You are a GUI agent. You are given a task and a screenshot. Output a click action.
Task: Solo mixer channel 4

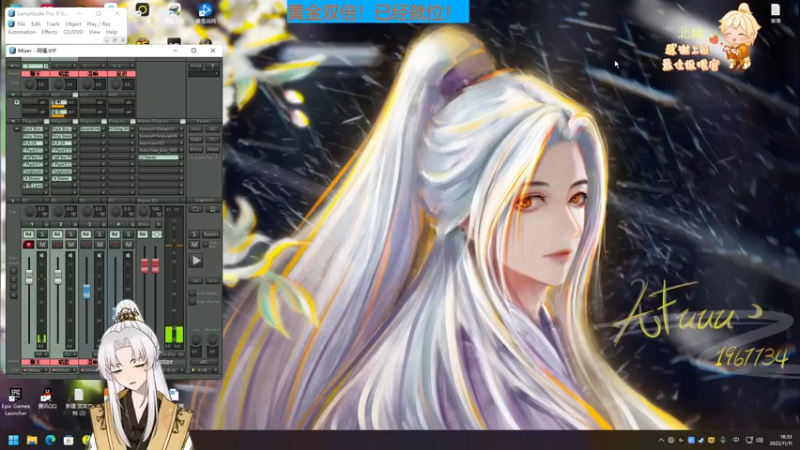pyautogui.click(x=128, y=234)
